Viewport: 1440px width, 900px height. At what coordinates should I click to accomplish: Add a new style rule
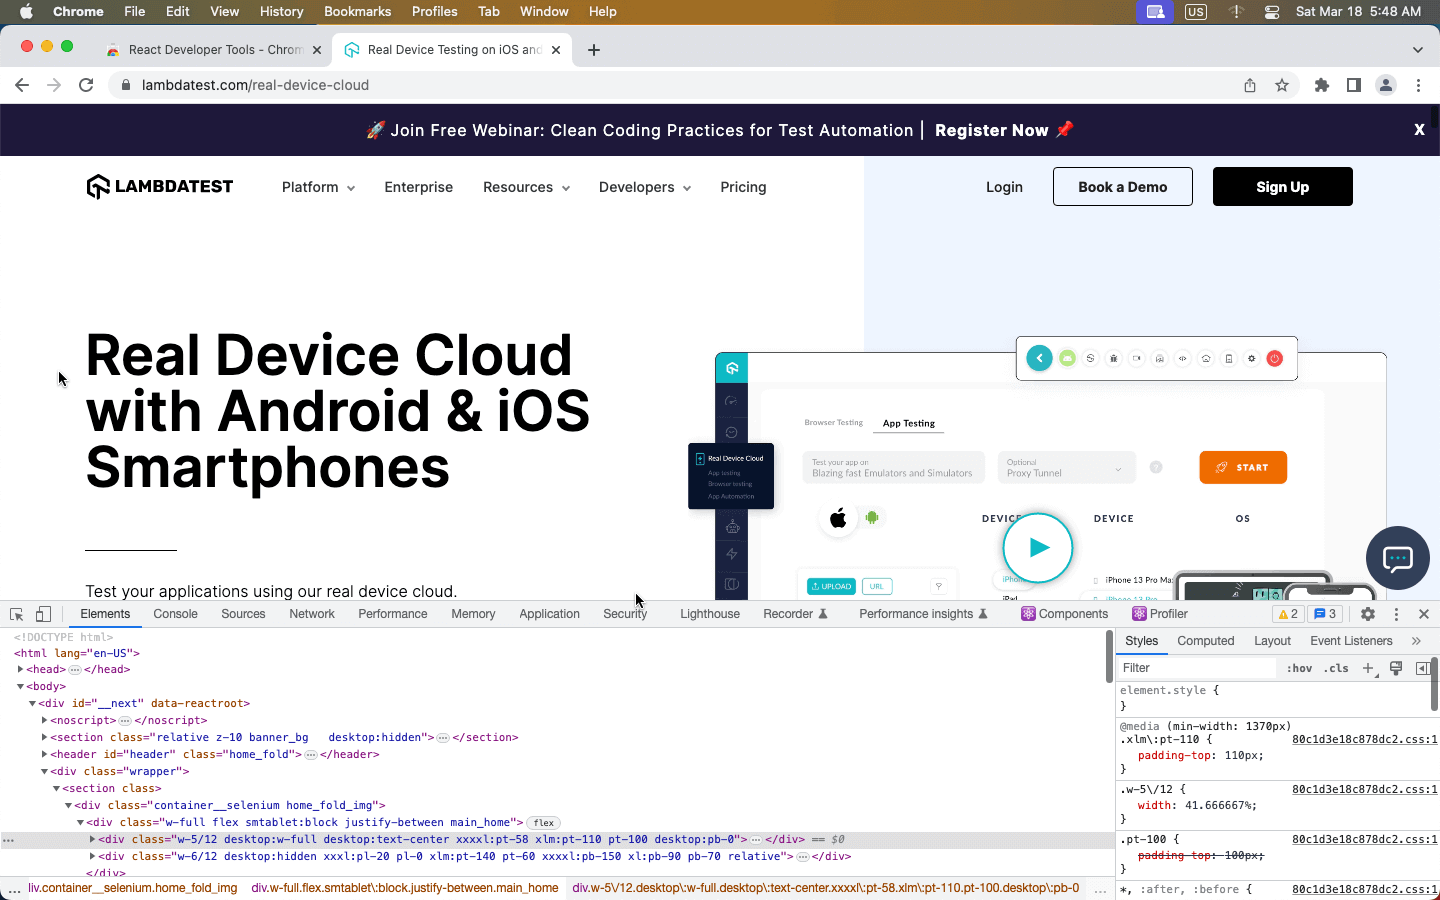1368,668
